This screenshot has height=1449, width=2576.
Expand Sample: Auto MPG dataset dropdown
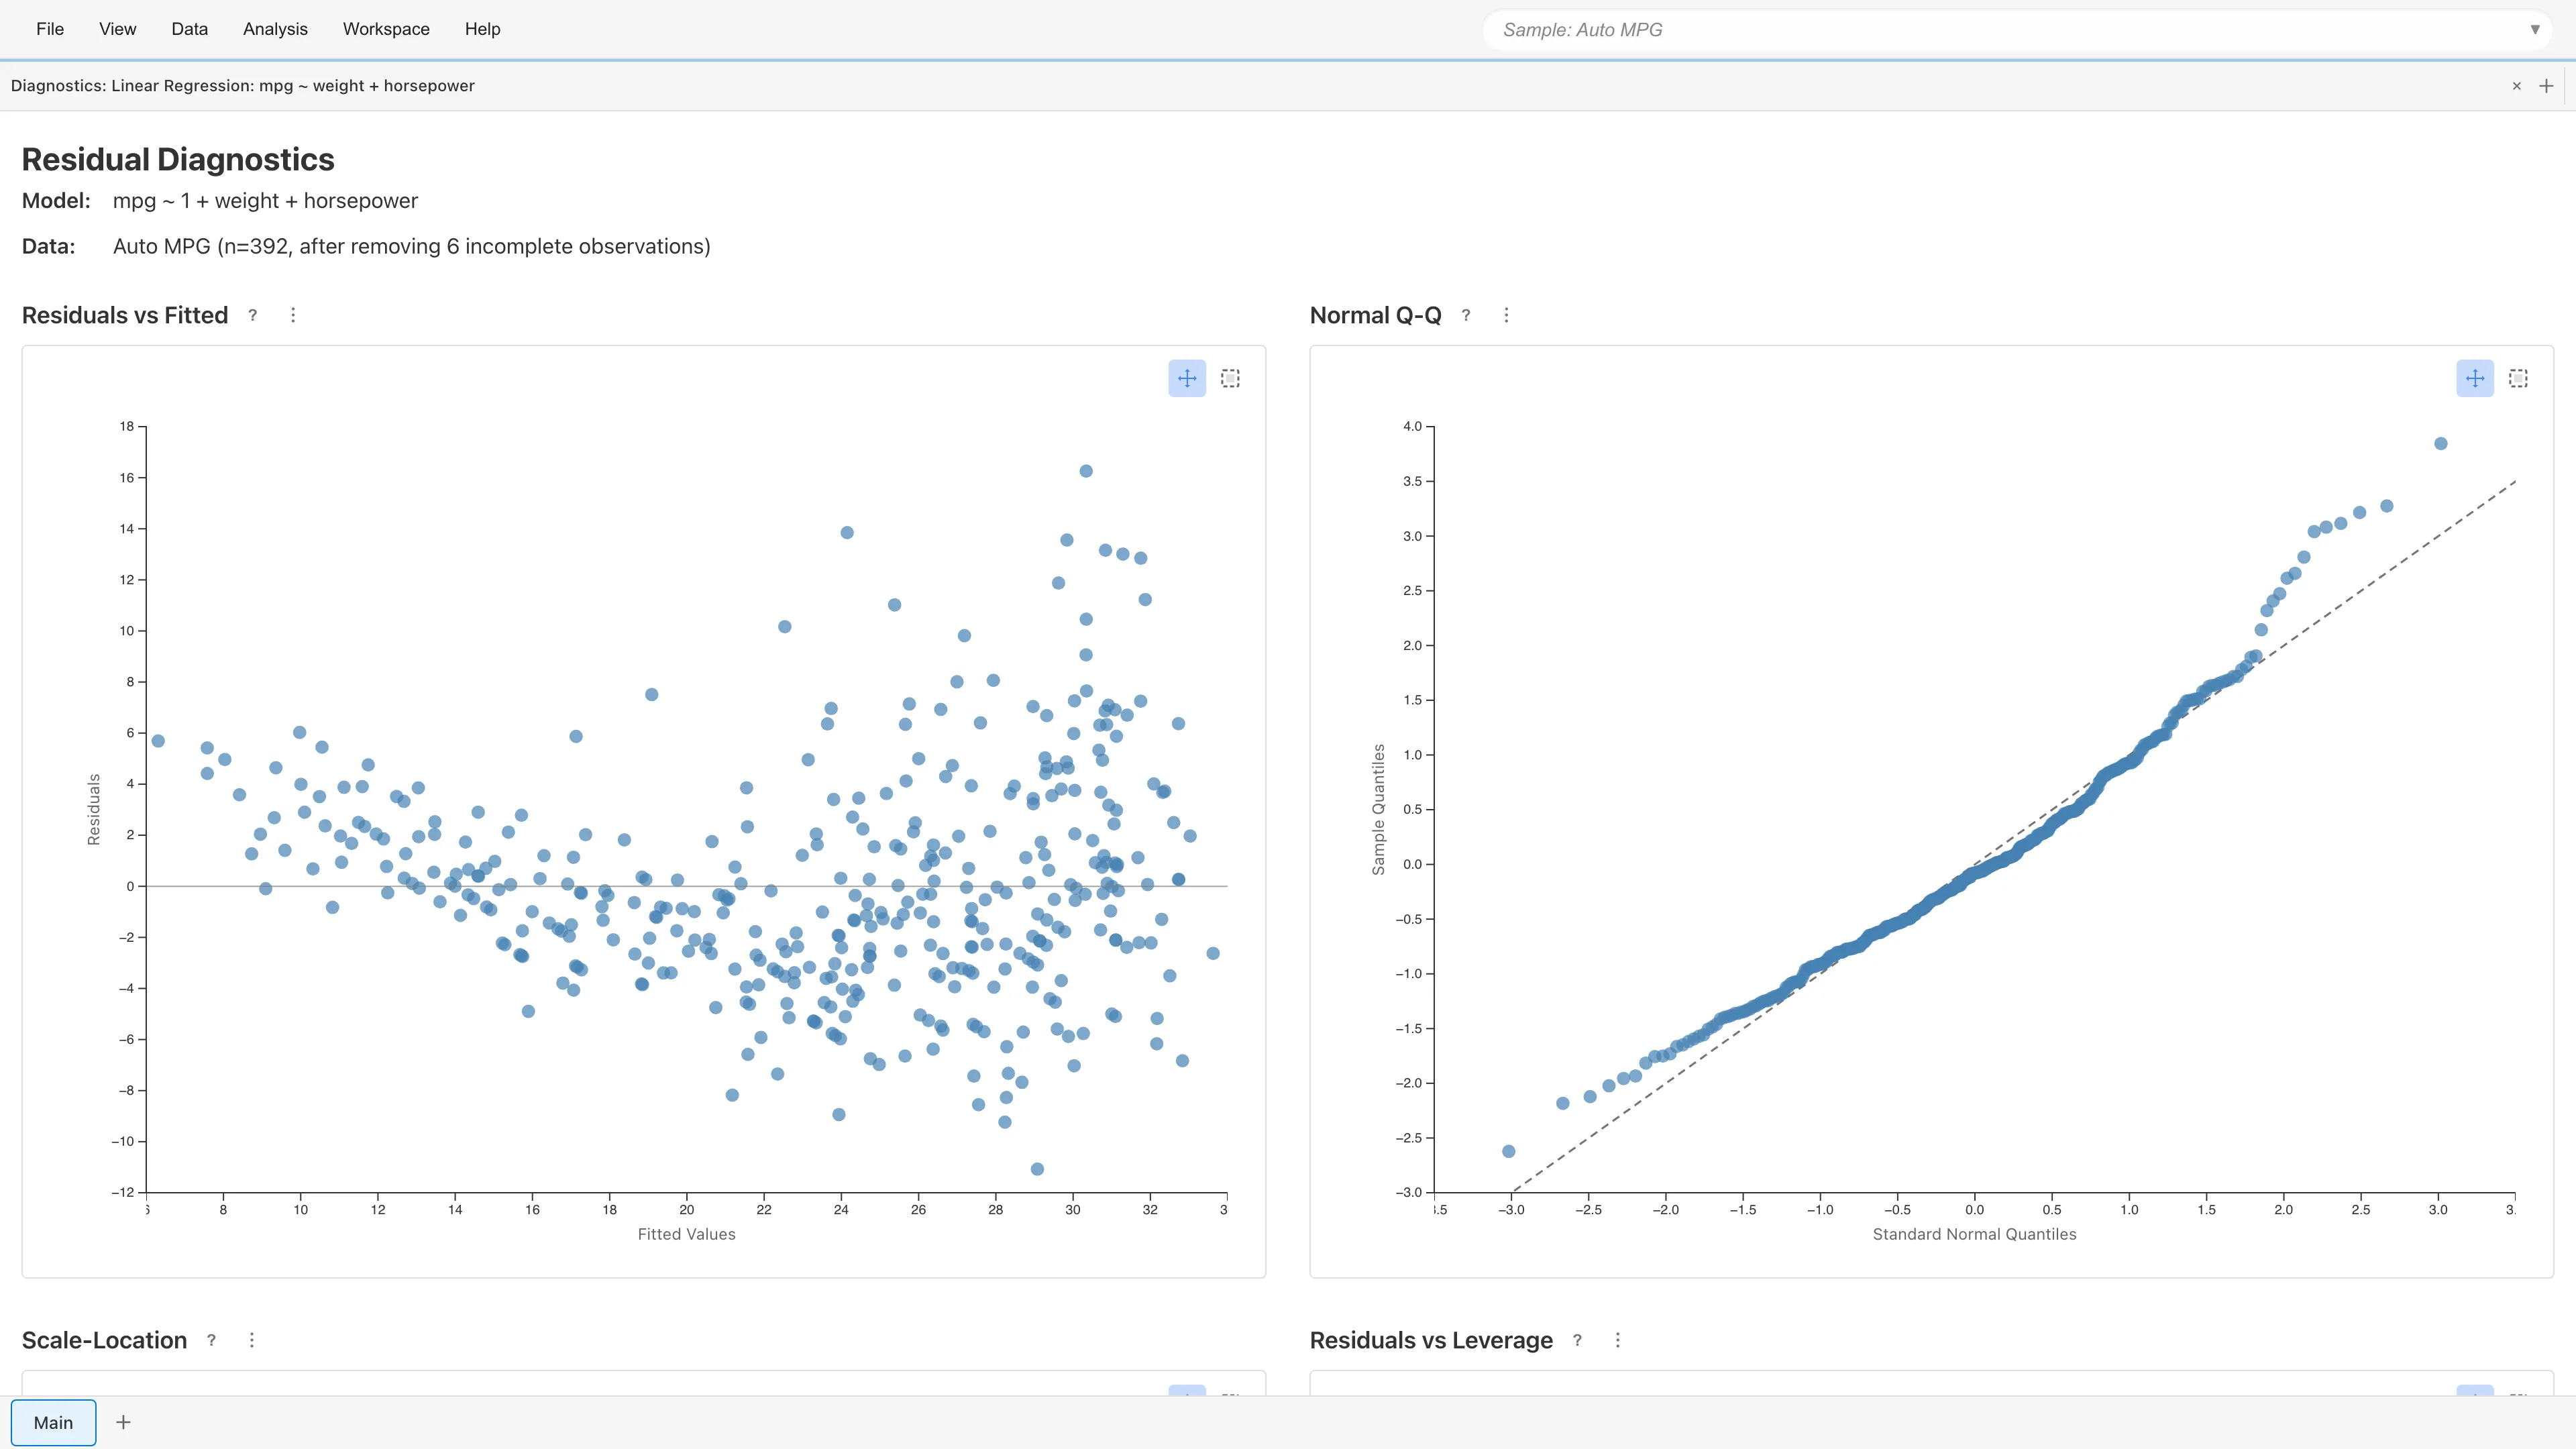(x=2534, y=29)
